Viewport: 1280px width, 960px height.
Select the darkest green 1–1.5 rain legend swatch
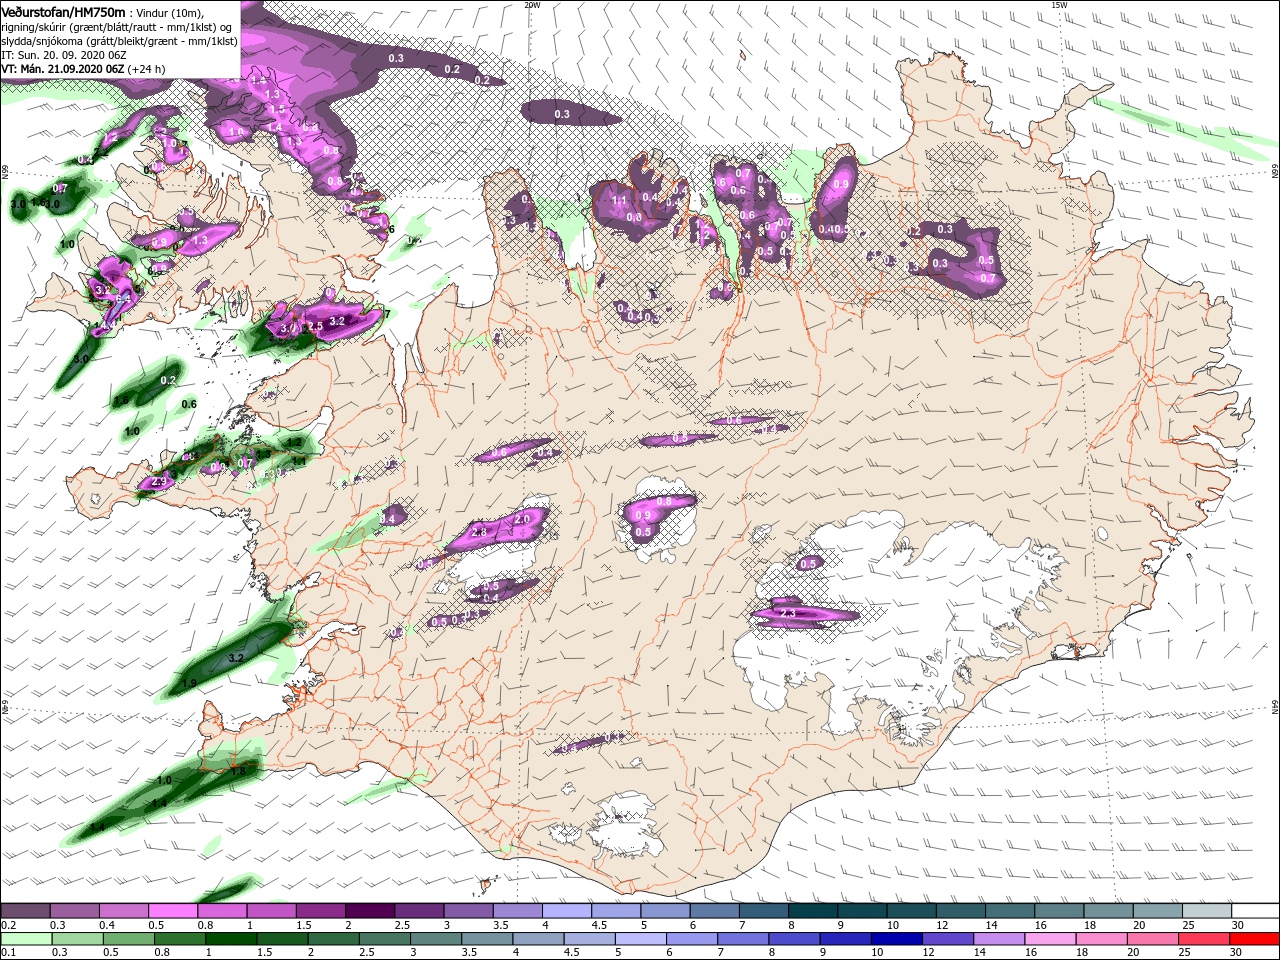pos(230,939)
